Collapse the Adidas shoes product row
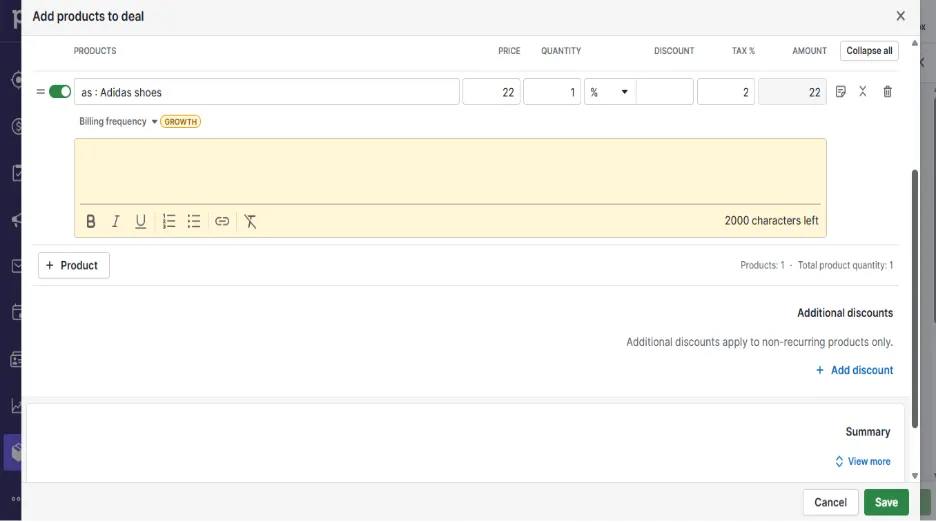This screenshot has height=522, width=936. pyautogui.click(x=863, y=91)
